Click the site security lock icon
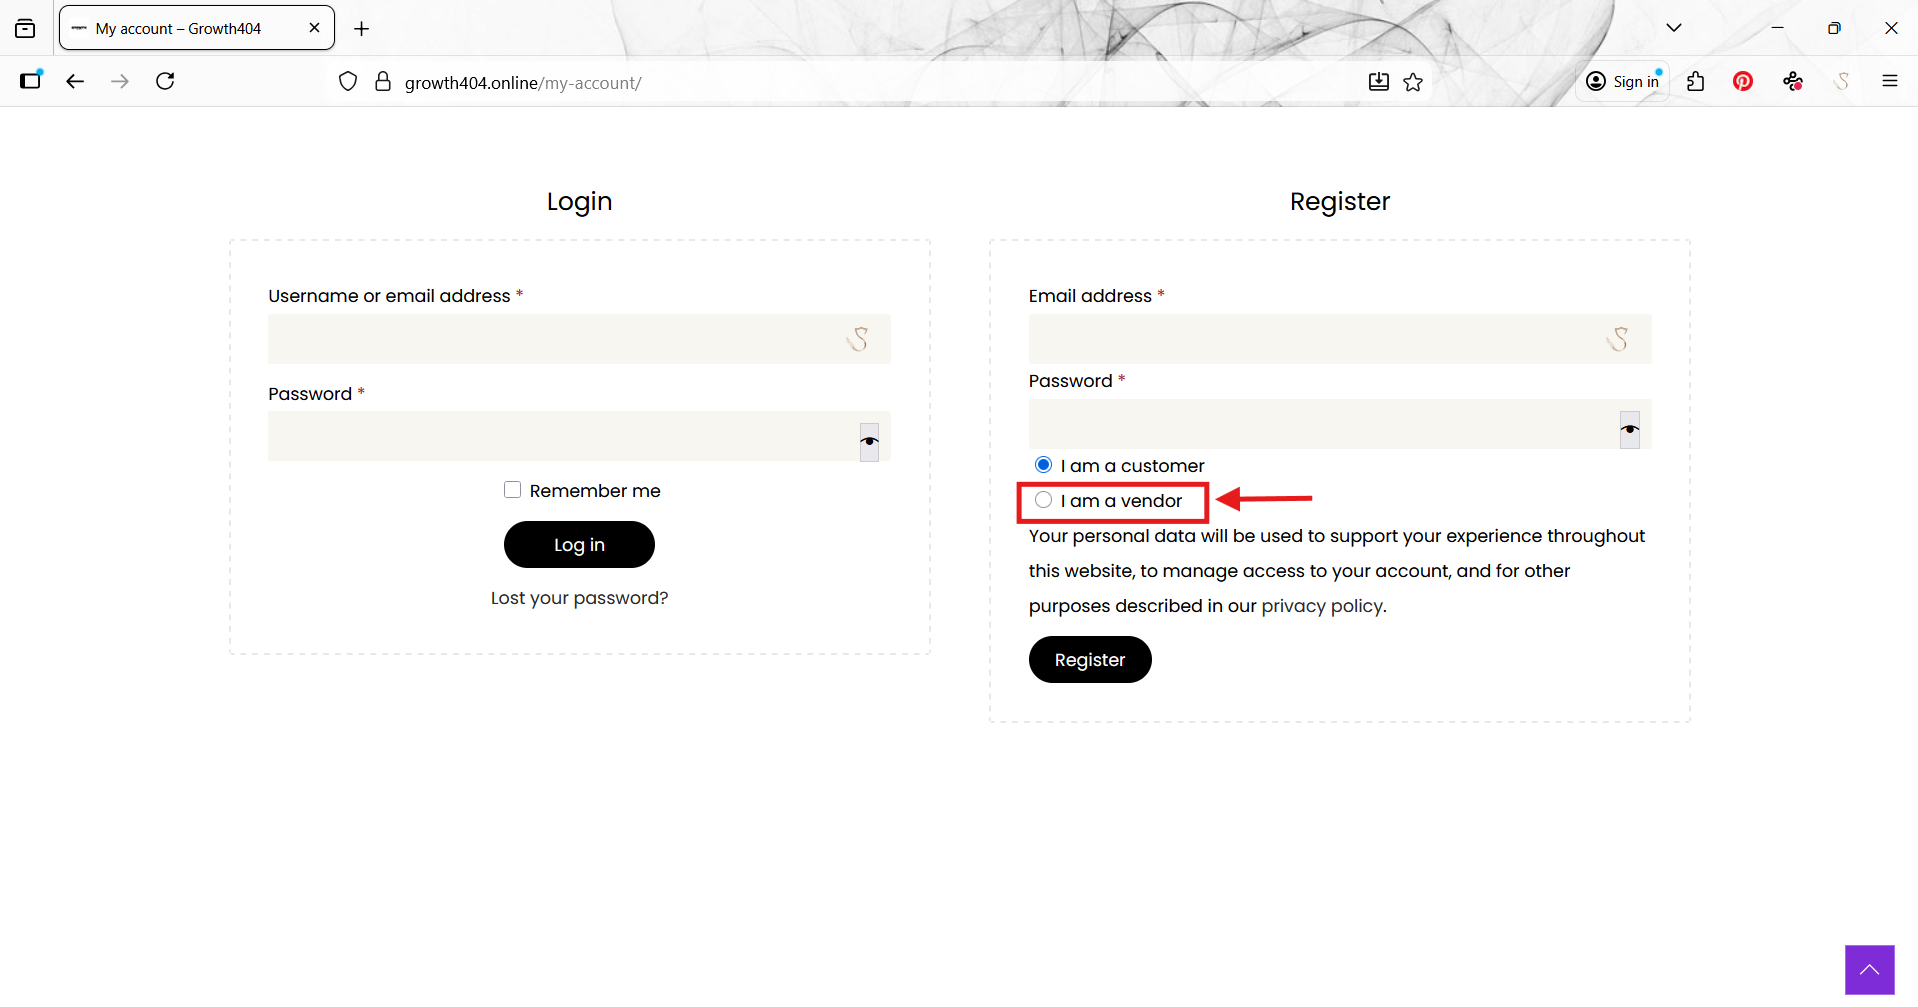Screen dimensions: 1918x1007 pyautogui.click(x=382, y=82)
